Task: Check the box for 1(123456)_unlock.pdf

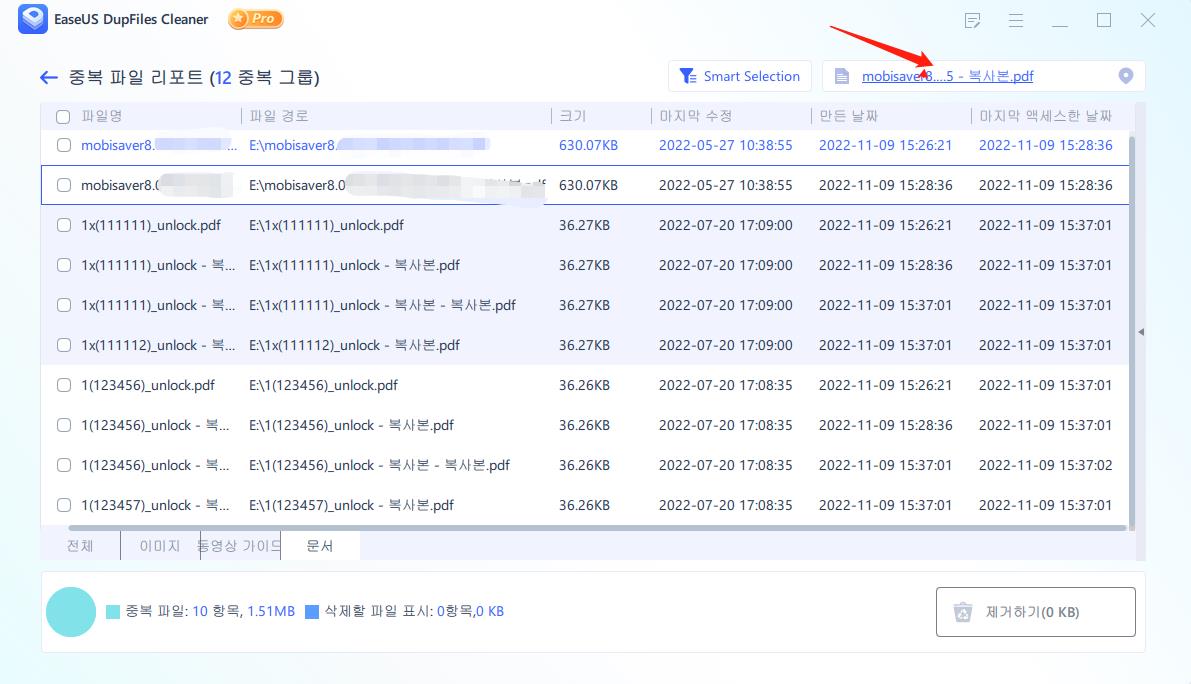Action: (63, 385)
